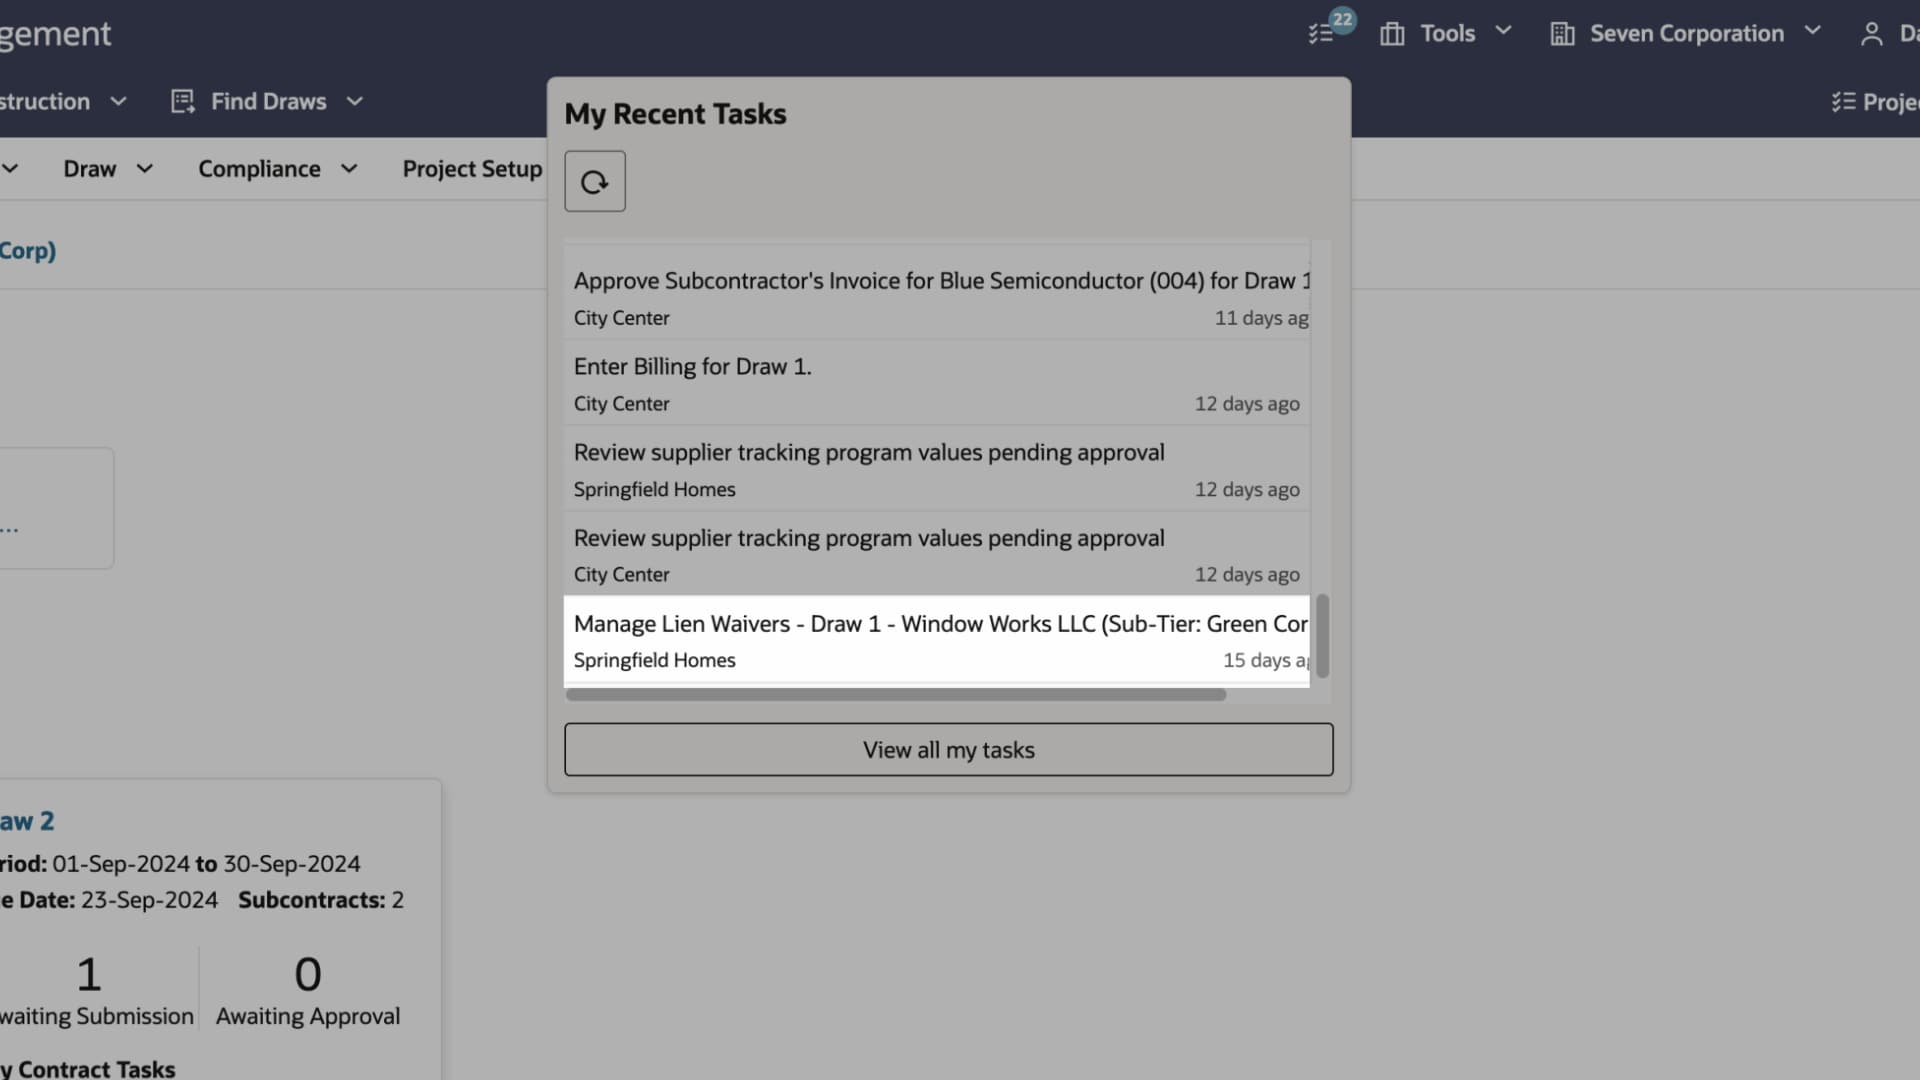Open the task list notification icon

coord(1322,33)
